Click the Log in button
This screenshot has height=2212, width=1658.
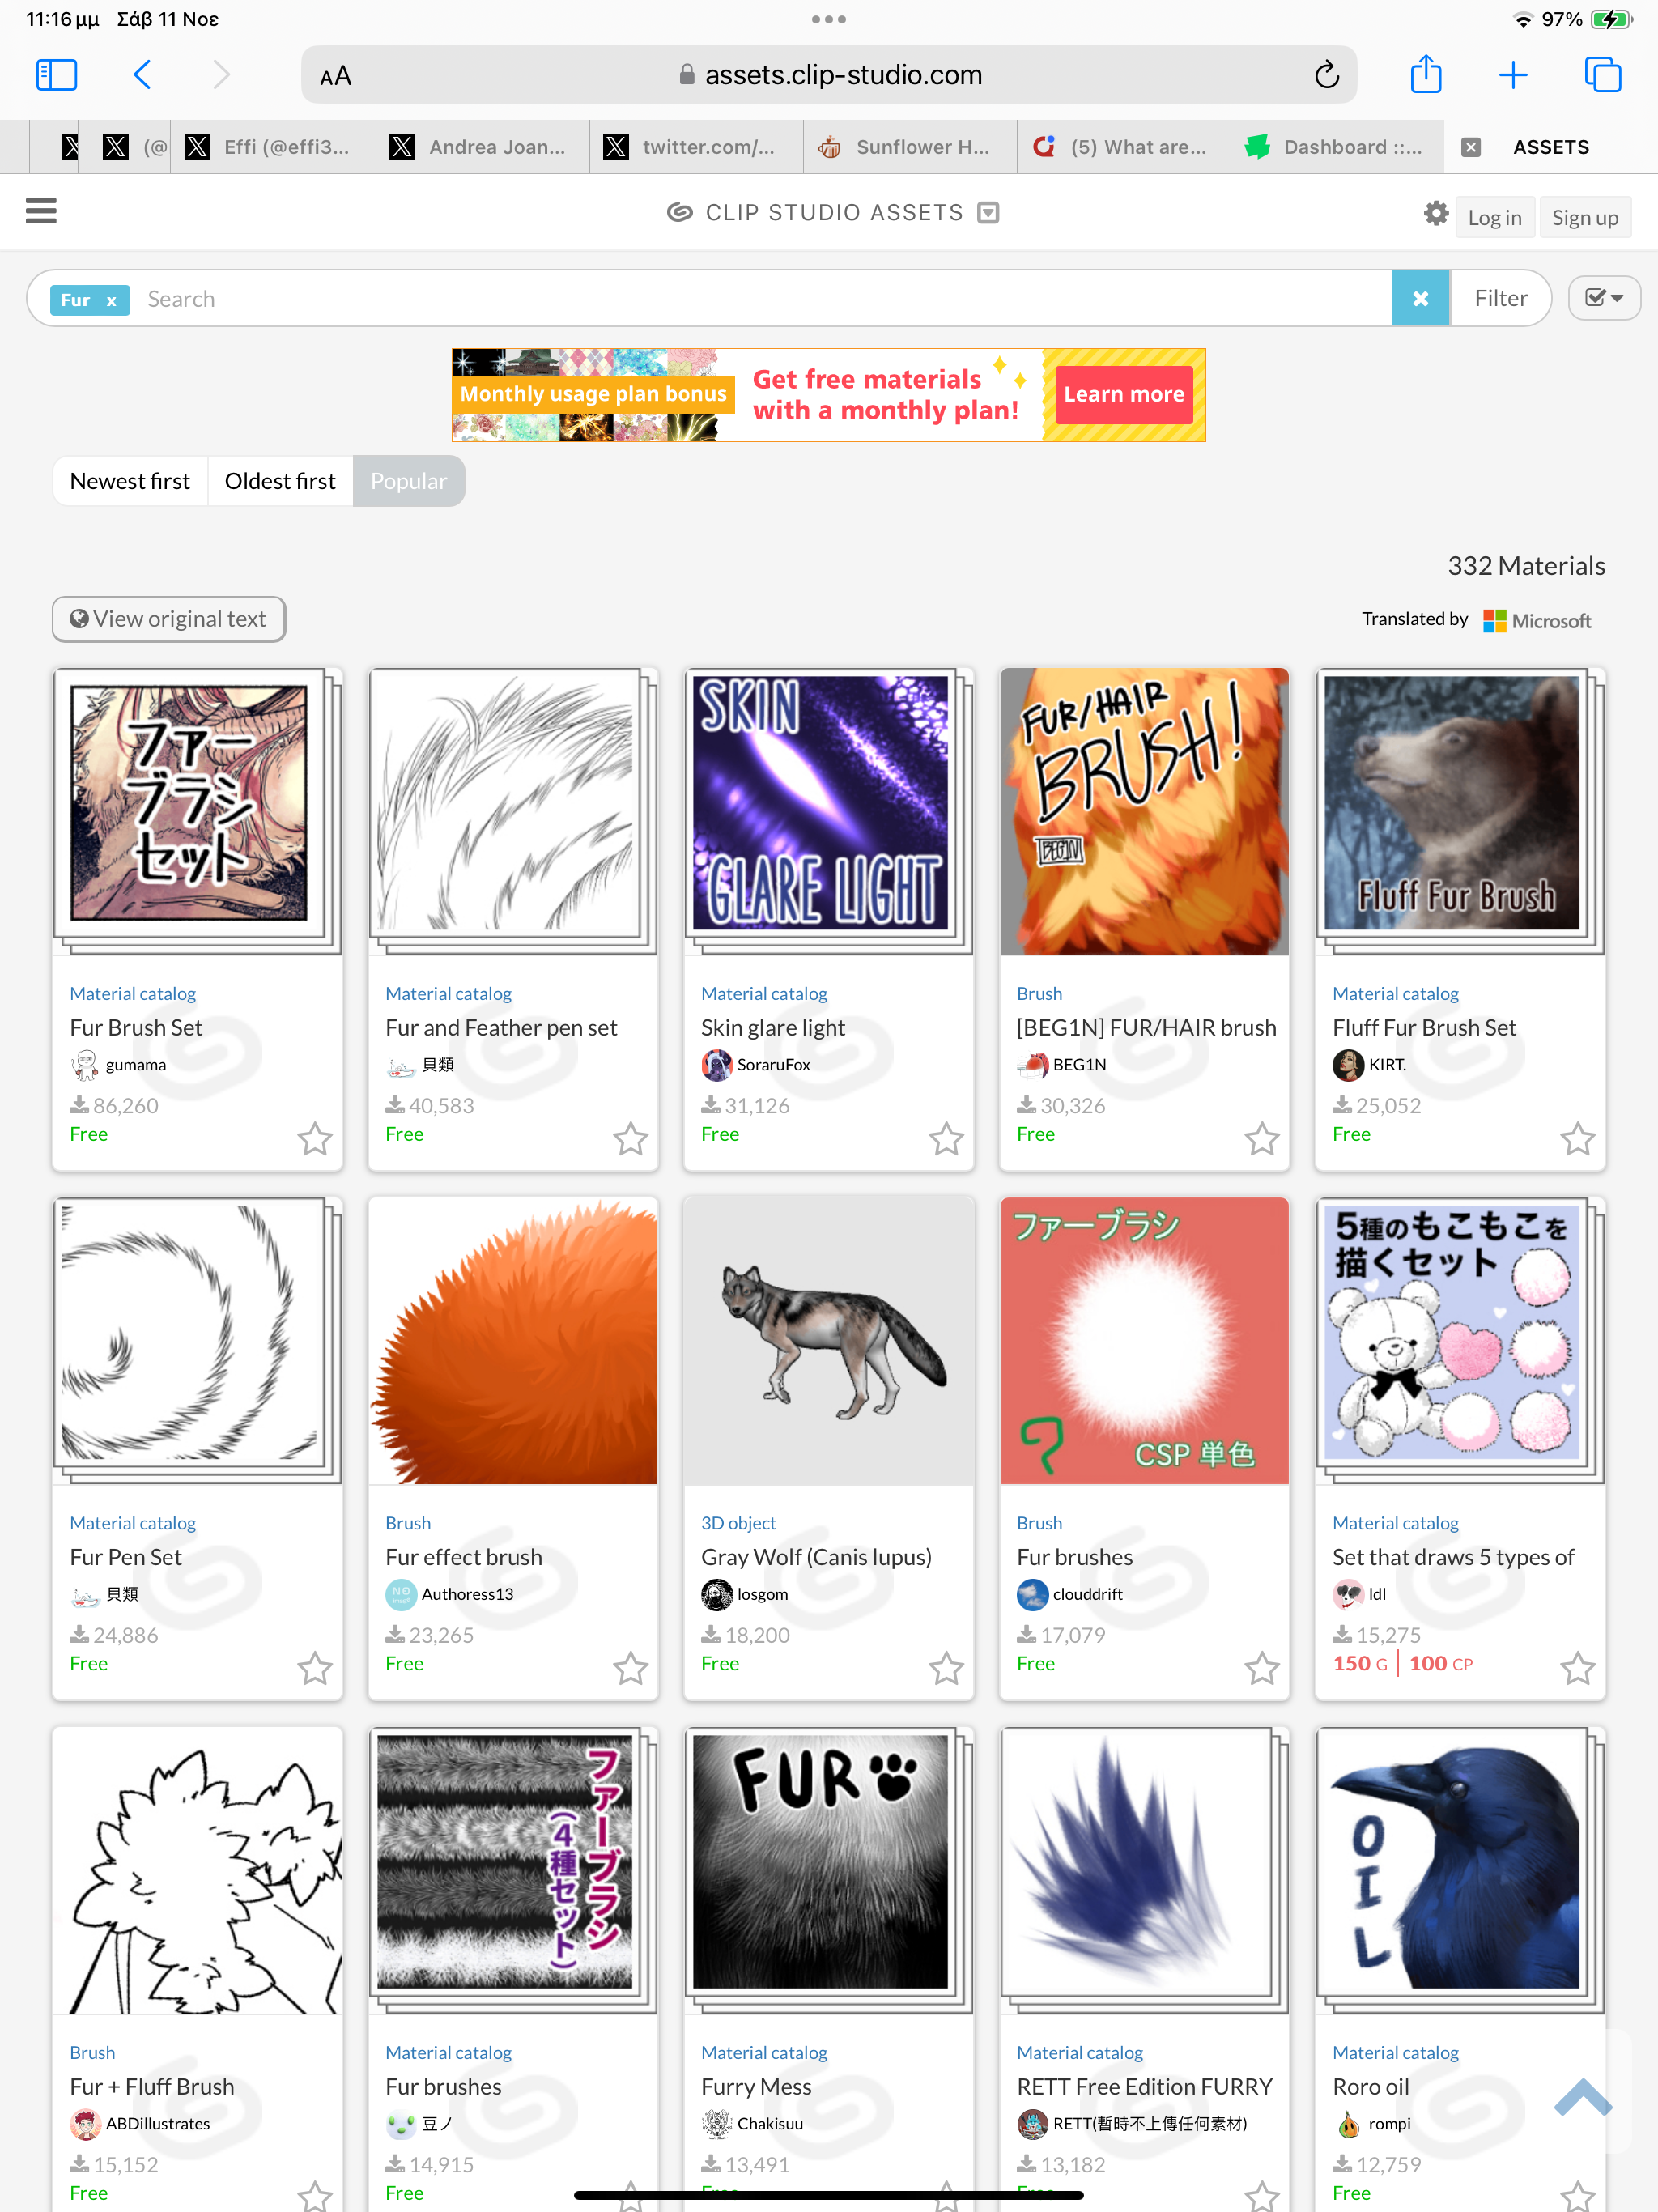pos(1494,217)
